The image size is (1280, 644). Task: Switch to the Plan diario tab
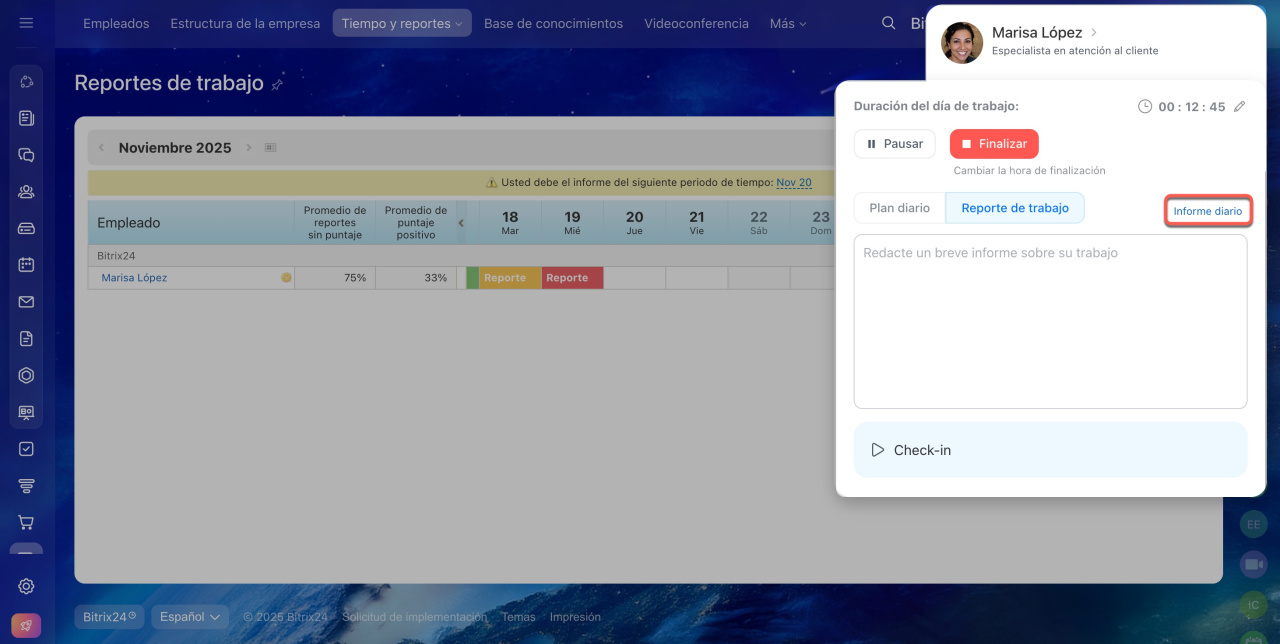[899, 208]
